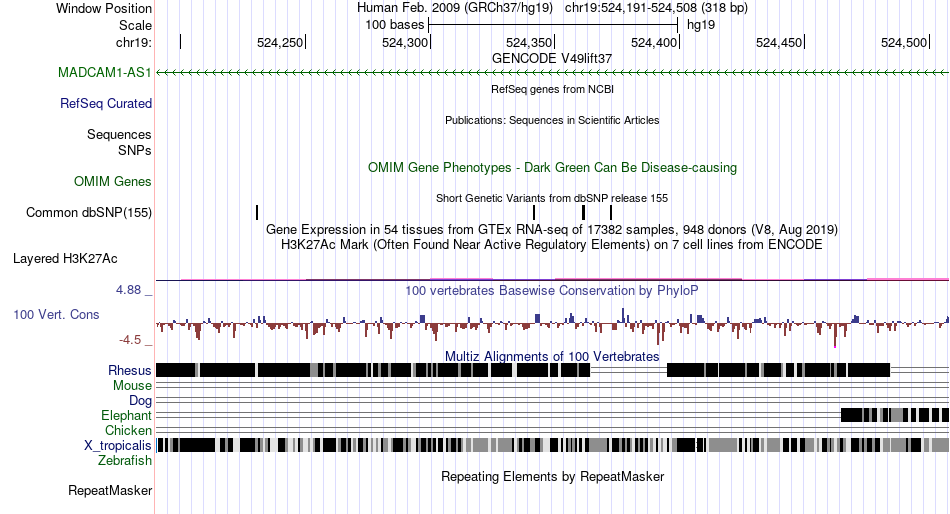Click the 524,400 ruler position label
The image size is (950, 514).
point(654,43)
